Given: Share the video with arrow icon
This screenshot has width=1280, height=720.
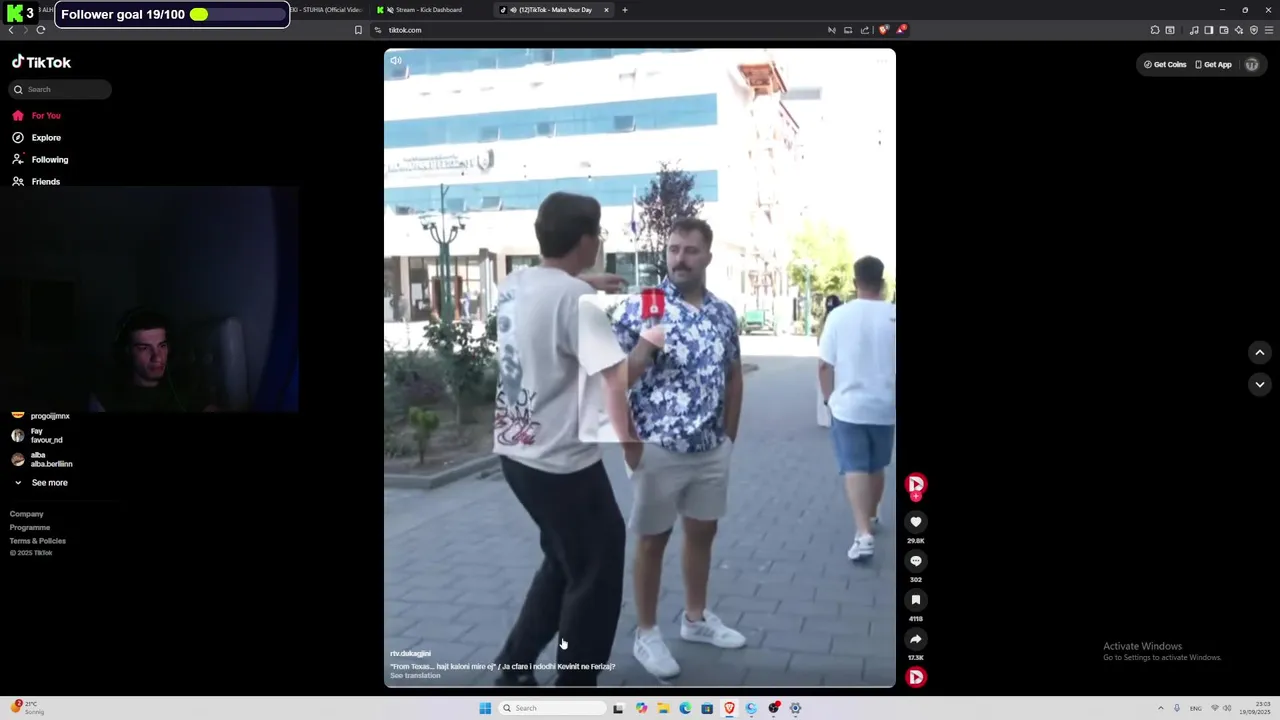Looking at the screenshot, I should point(915,639).
